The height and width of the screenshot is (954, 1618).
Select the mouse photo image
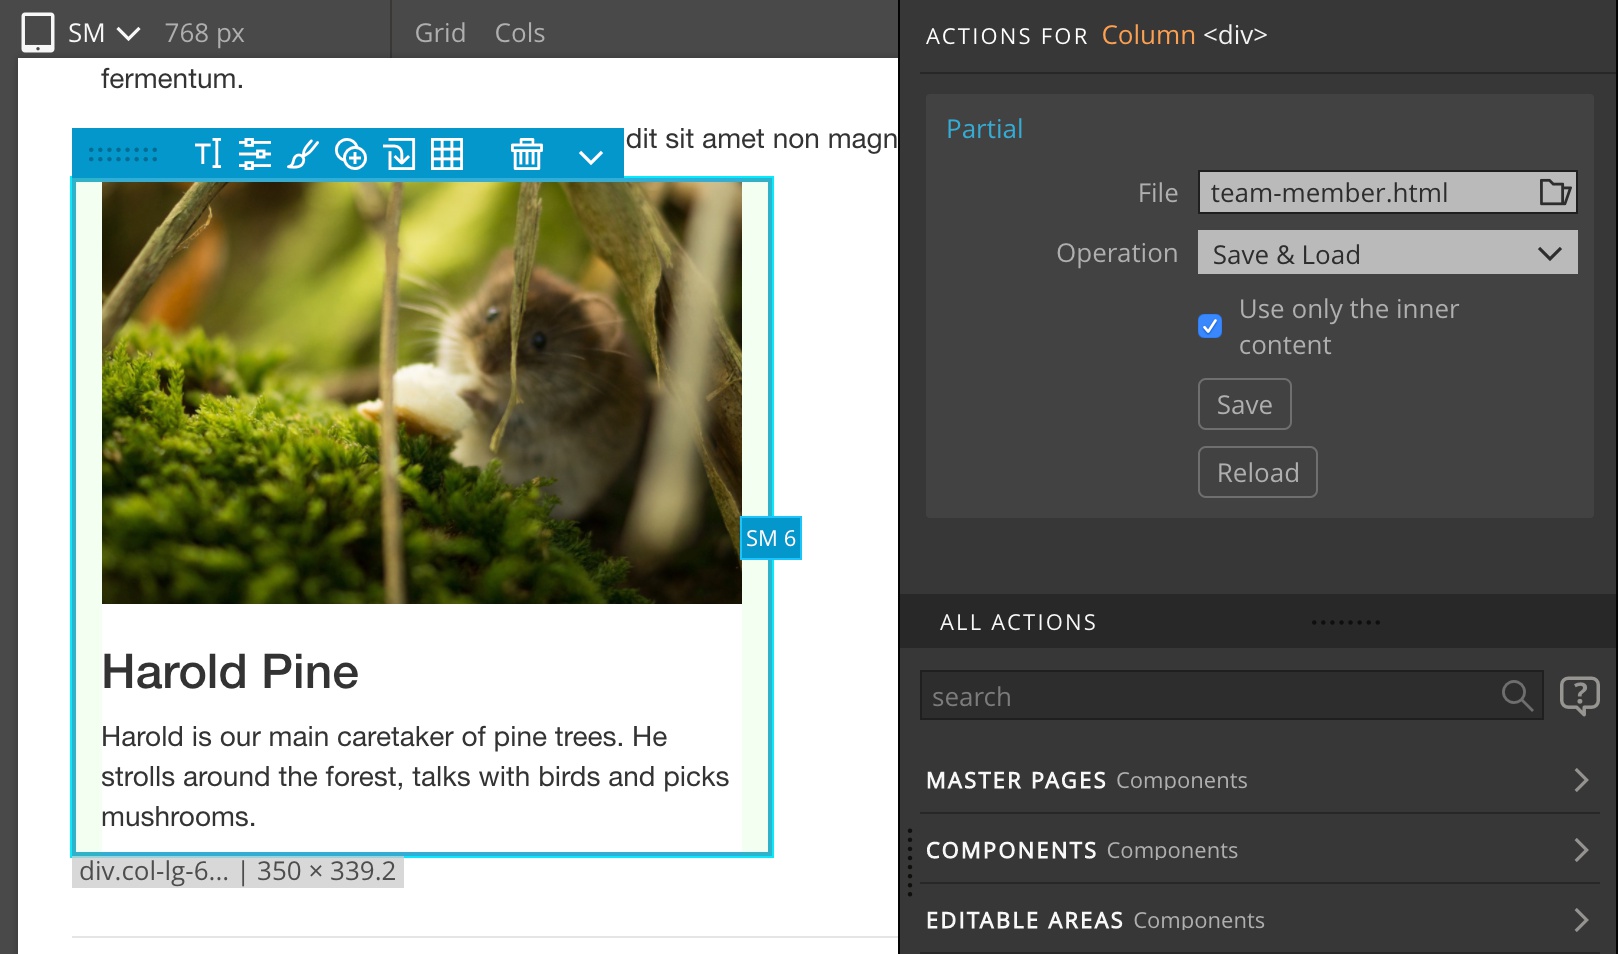[x=422, y=393]
